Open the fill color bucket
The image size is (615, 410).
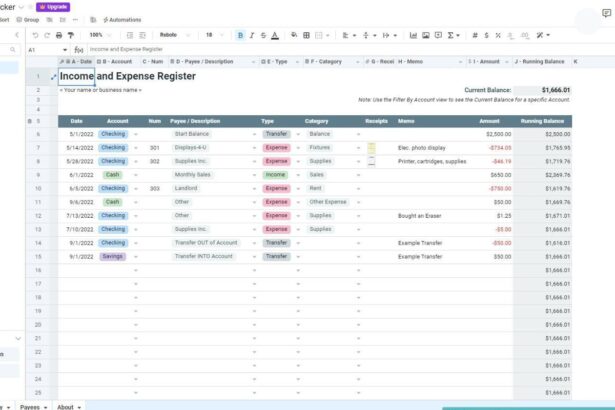294,35
